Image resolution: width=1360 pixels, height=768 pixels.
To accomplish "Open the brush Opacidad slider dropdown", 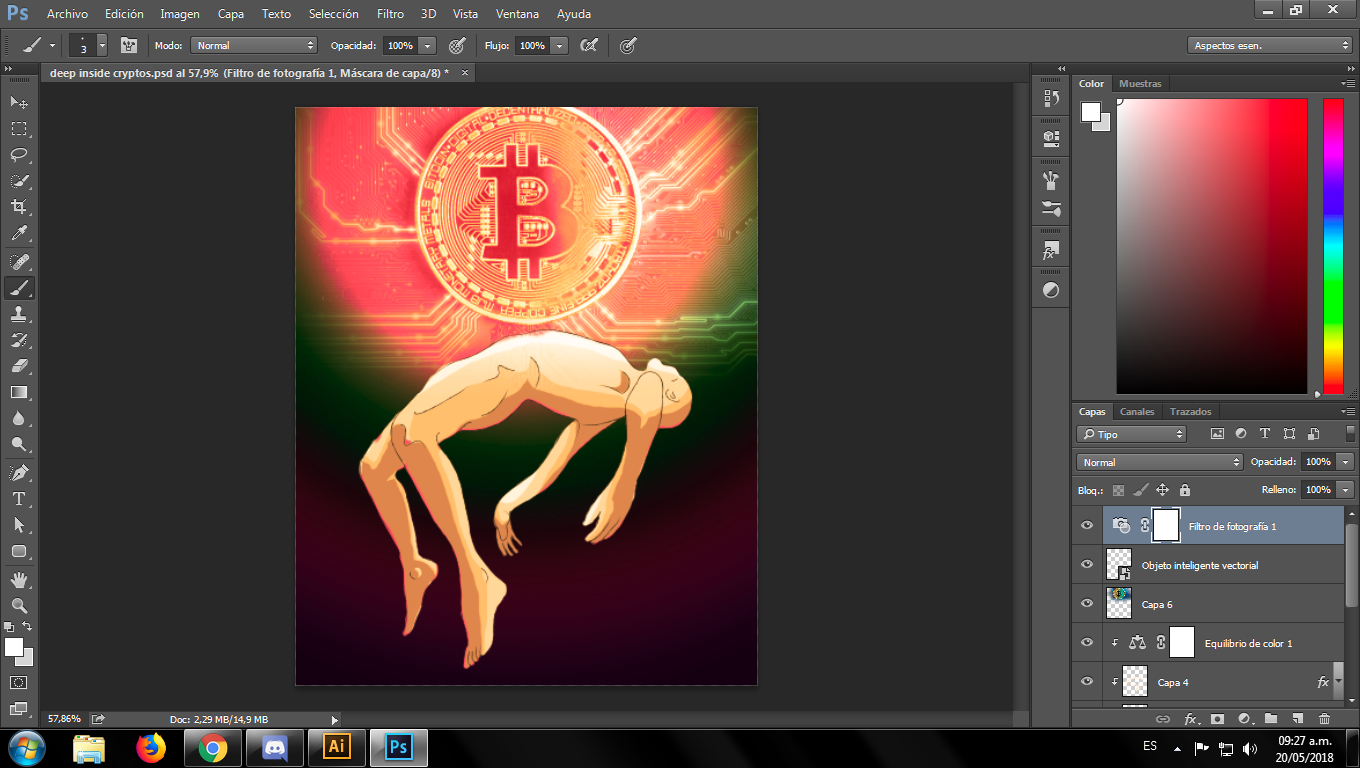I will [428, 45].
